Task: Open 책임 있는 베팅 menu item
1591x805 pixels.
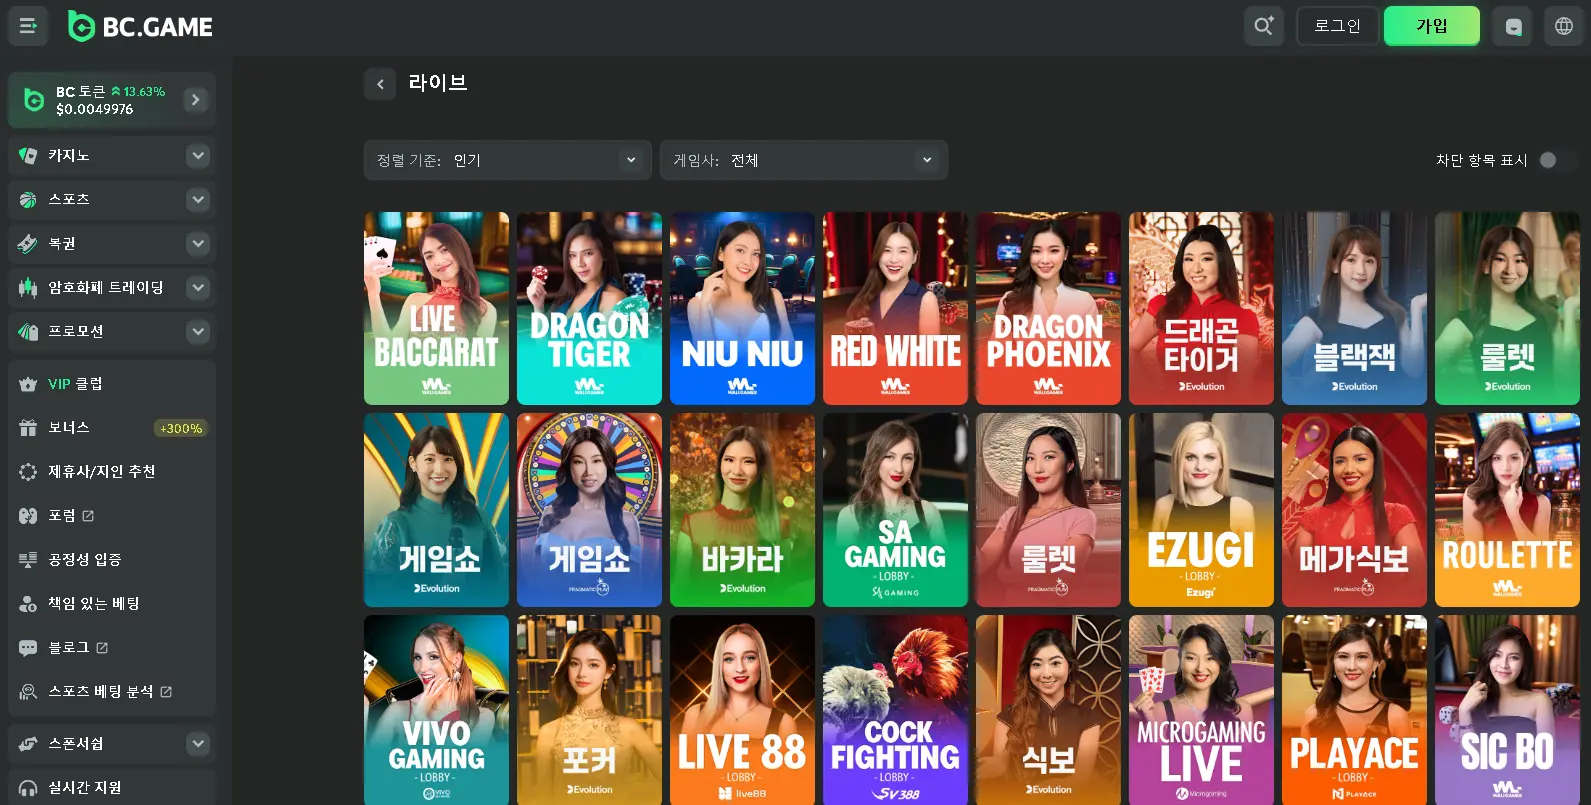Action: [x=94, y=604]
